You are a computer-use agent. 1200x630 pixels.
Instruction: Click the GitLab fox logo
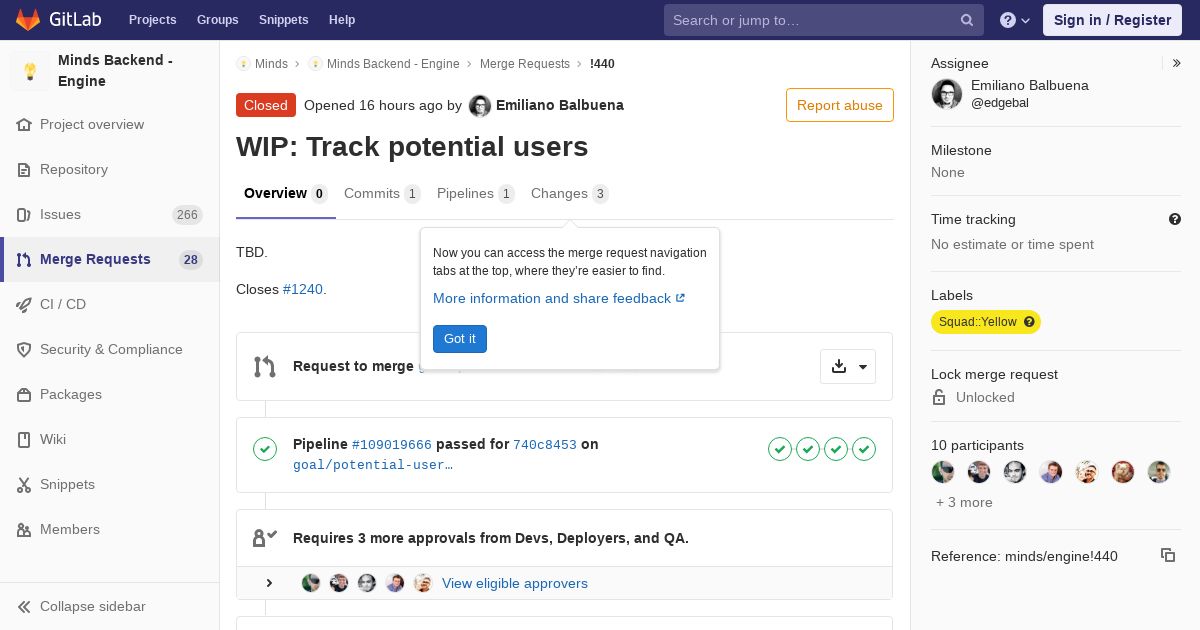click(28, 20)
